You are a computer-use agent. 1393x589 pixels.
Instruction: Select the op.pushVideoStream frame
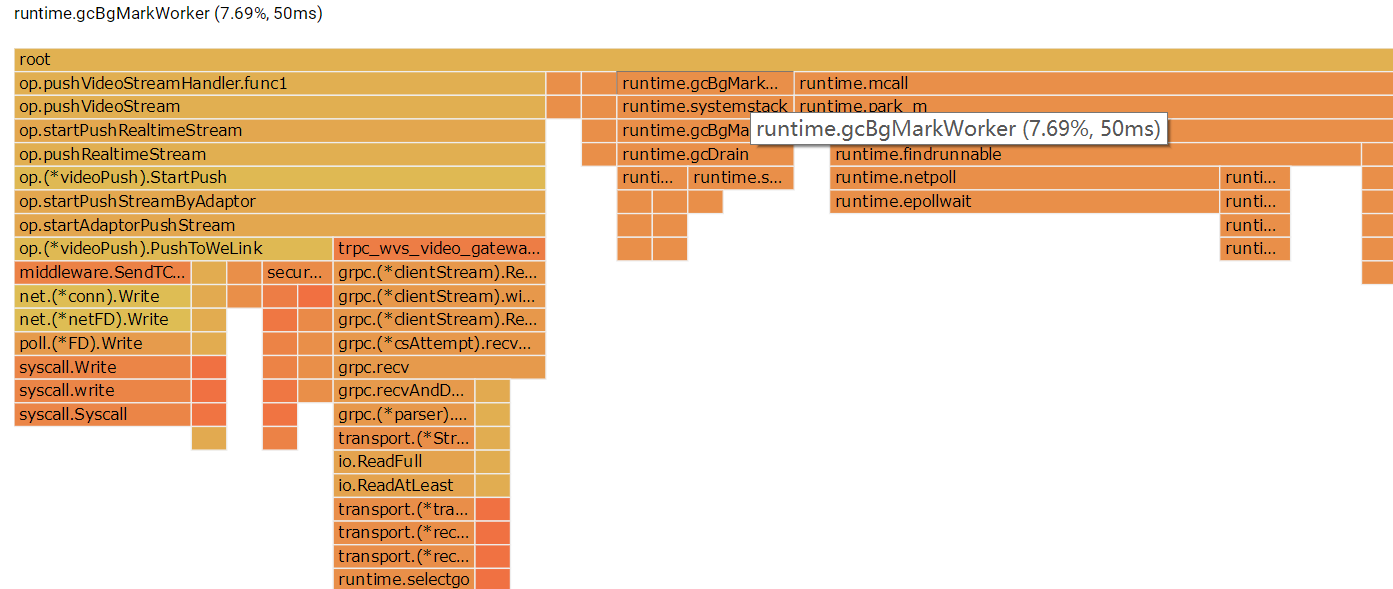280,107
